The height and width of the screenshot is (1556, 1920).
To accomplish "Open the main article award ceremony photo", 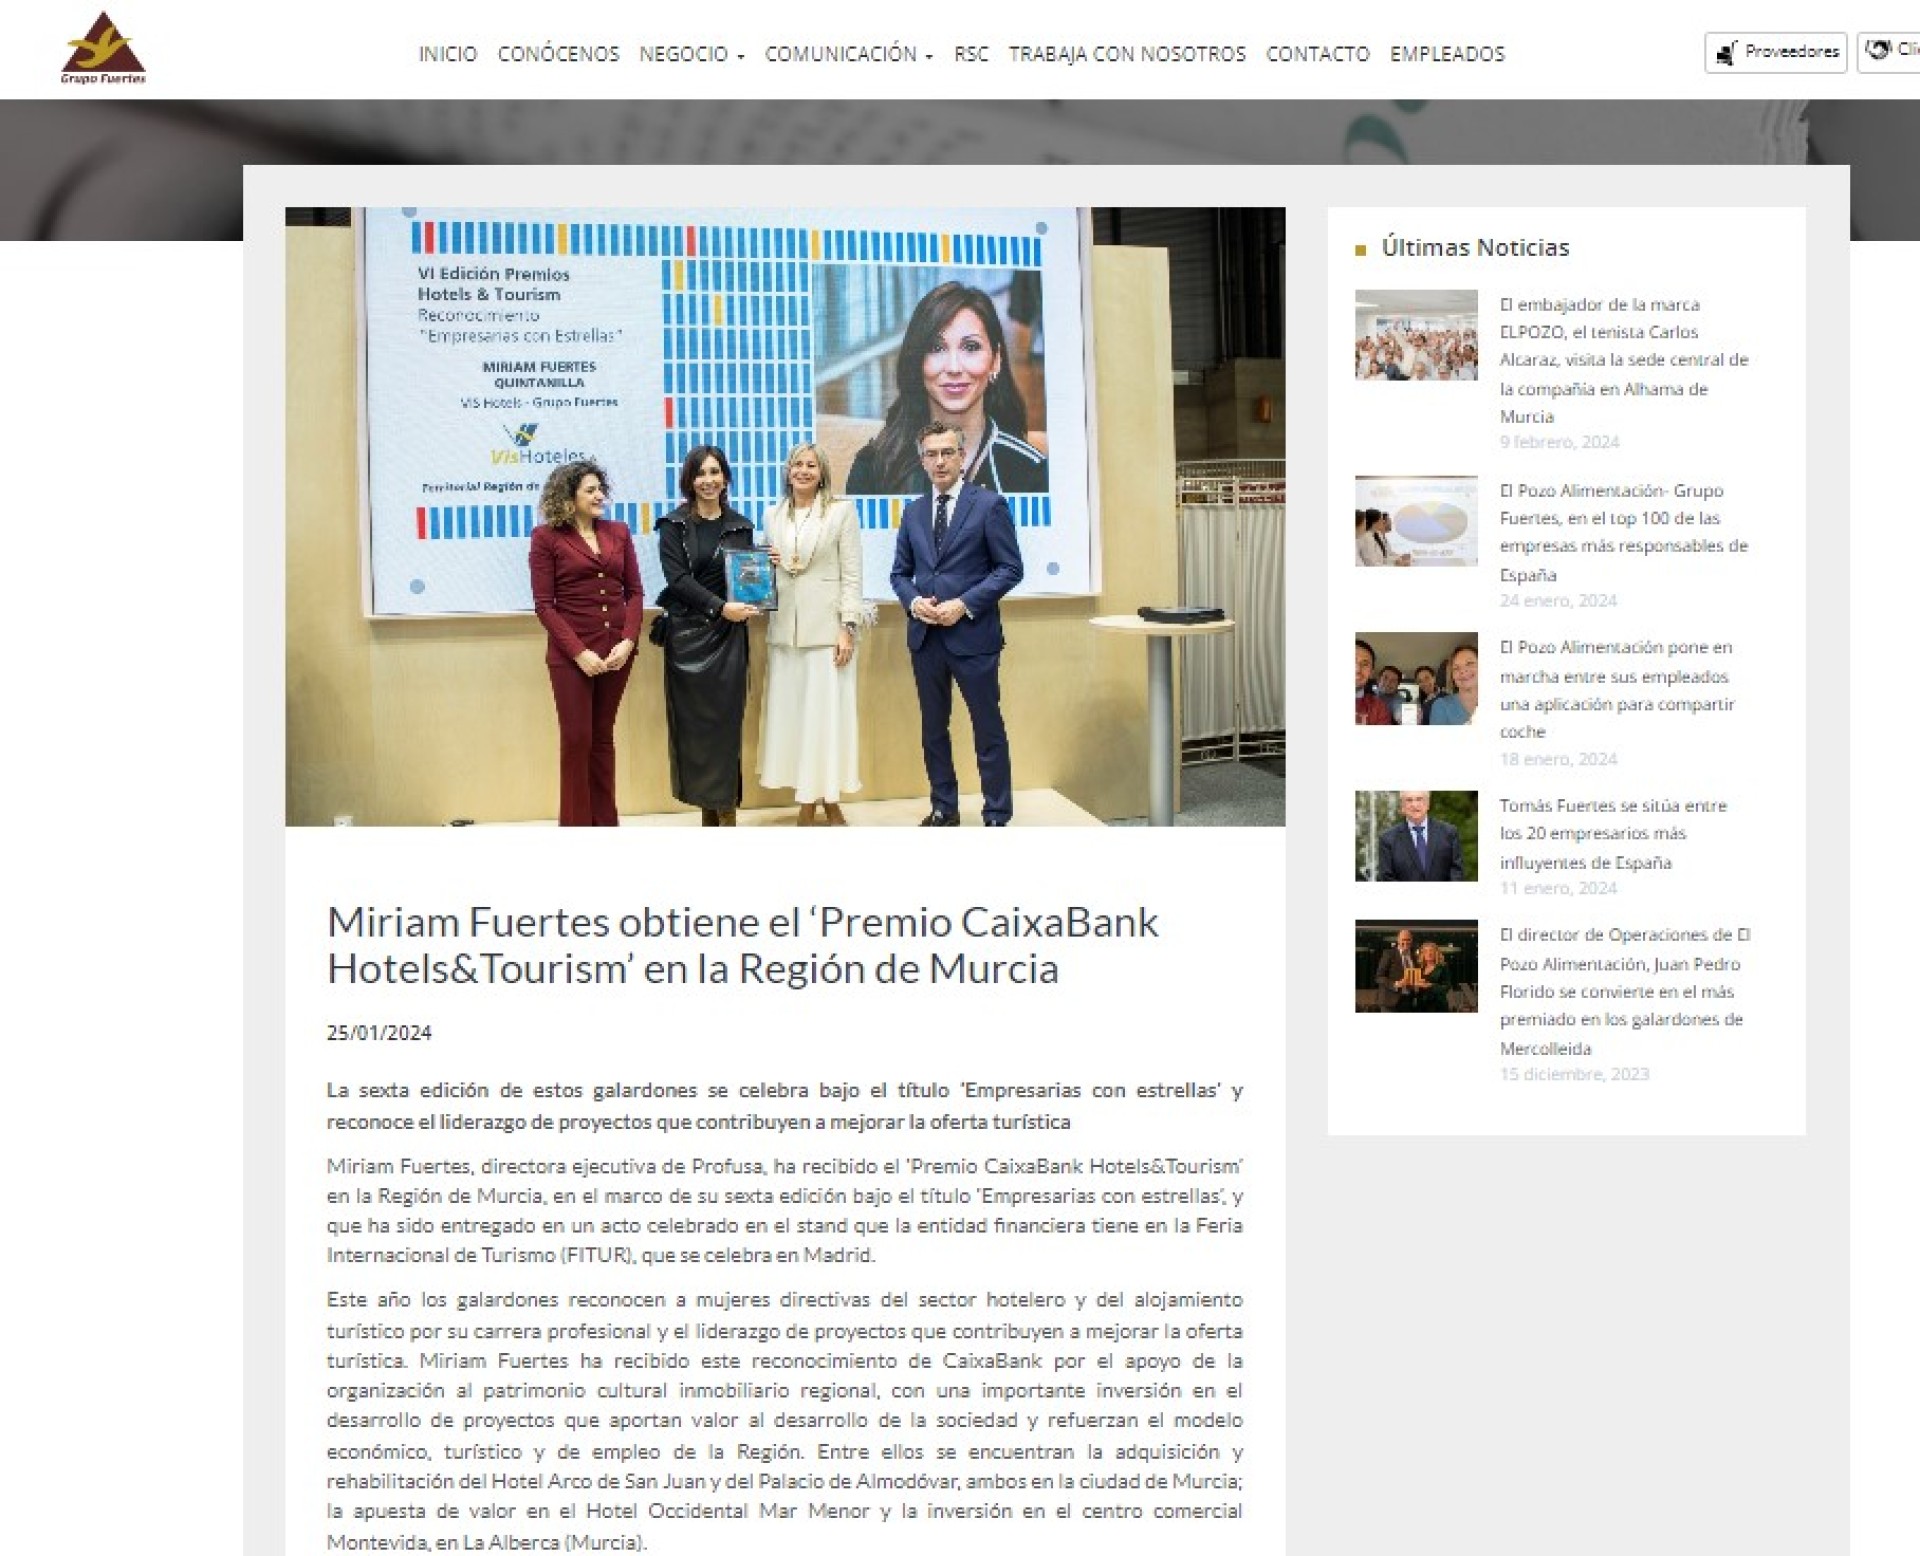I will tap(785, 516).
